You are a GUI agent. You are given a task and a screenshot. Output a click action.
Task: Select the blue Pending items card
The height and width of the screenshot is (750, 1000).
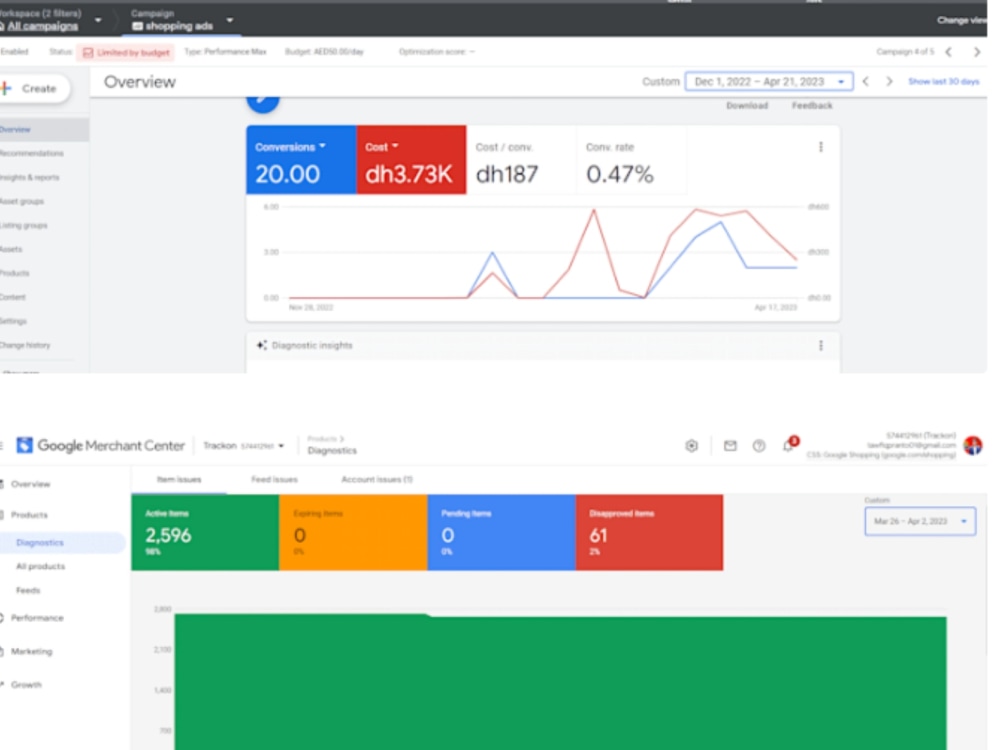point(501,533)
